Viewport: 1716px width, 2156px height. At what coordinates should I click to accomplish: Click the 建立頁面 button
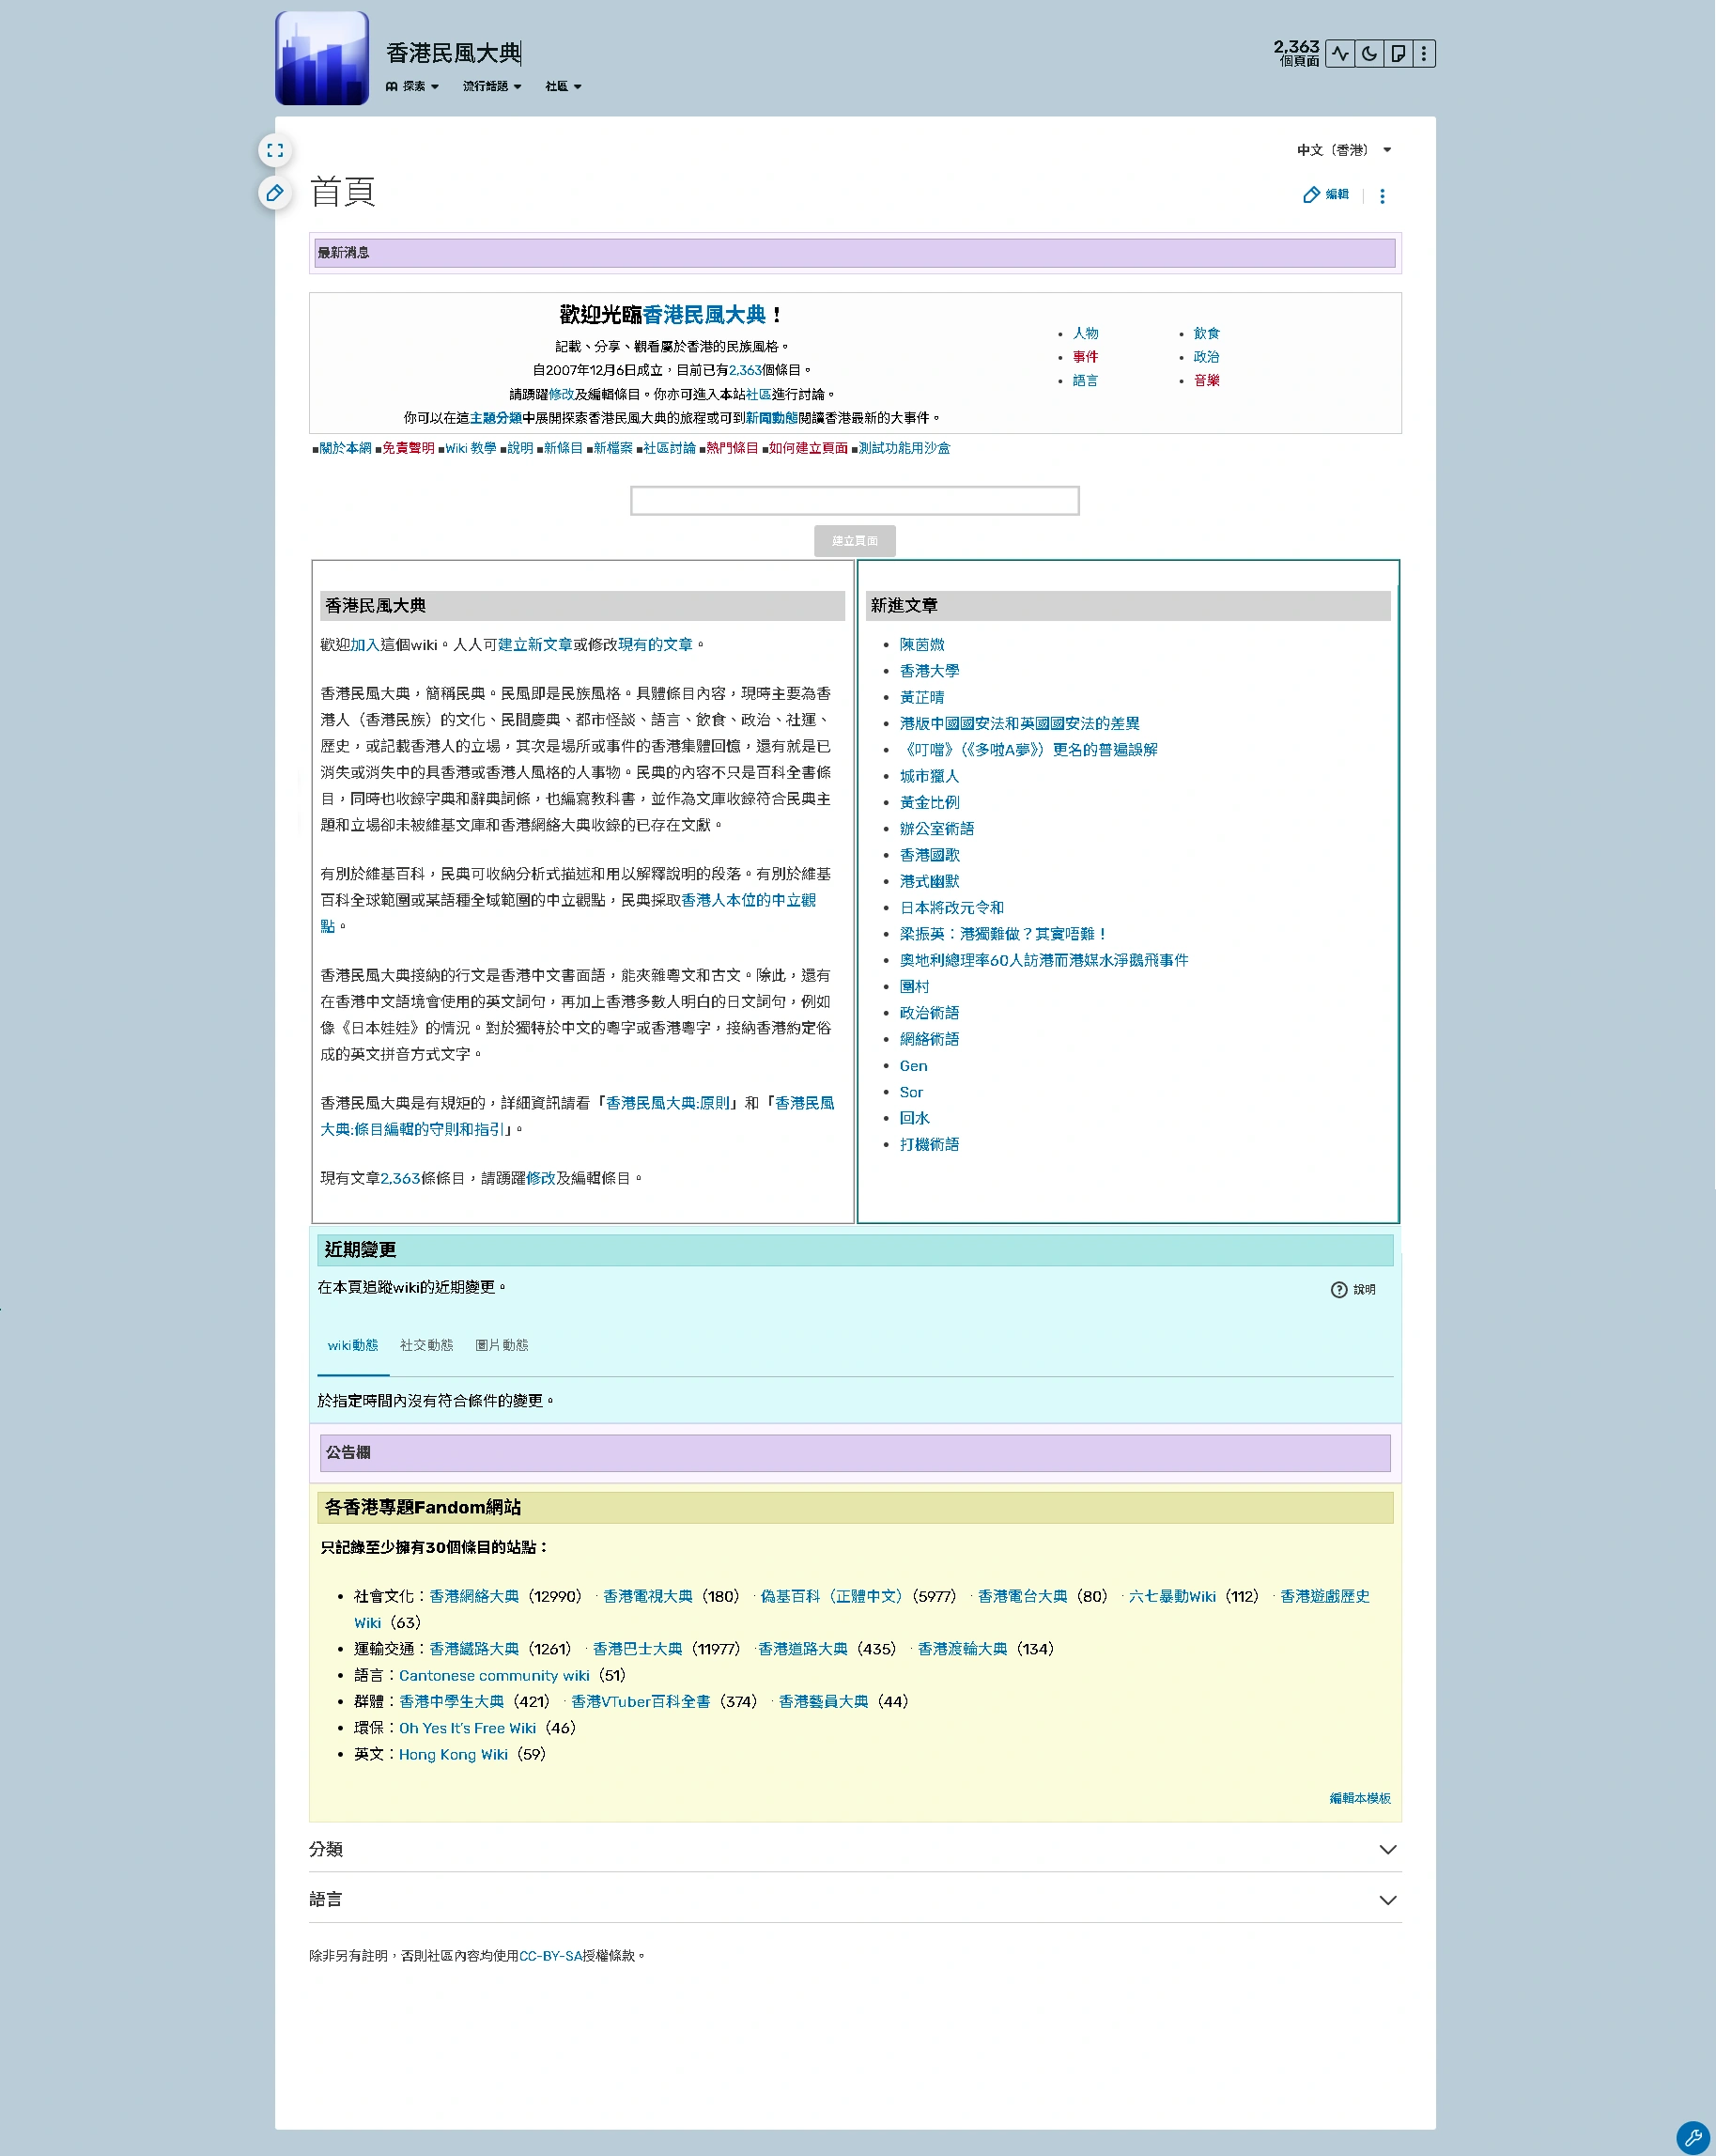pos(855,541)
